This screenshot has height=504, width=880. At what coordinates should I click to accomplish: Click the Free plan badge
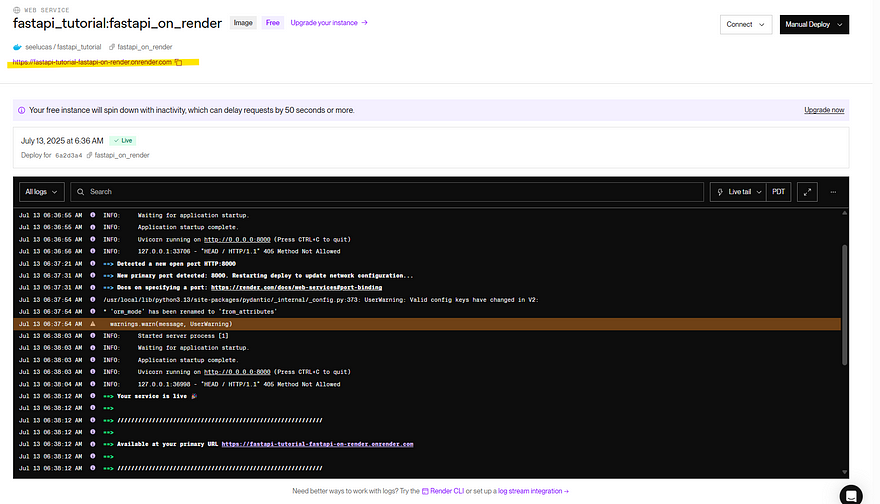click(x=273, y=23)
